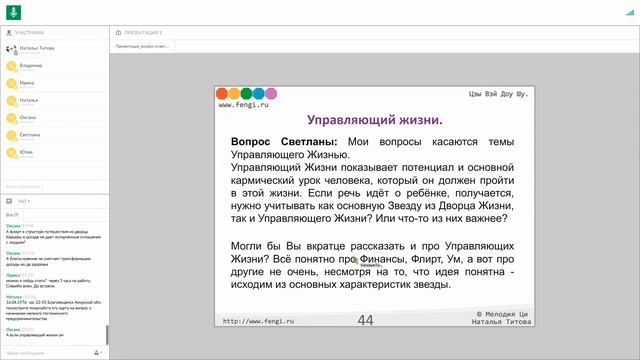Click the Лариса message about going to sleep
This screenshot has height=360, width=640.
click(x=48, y=283)
